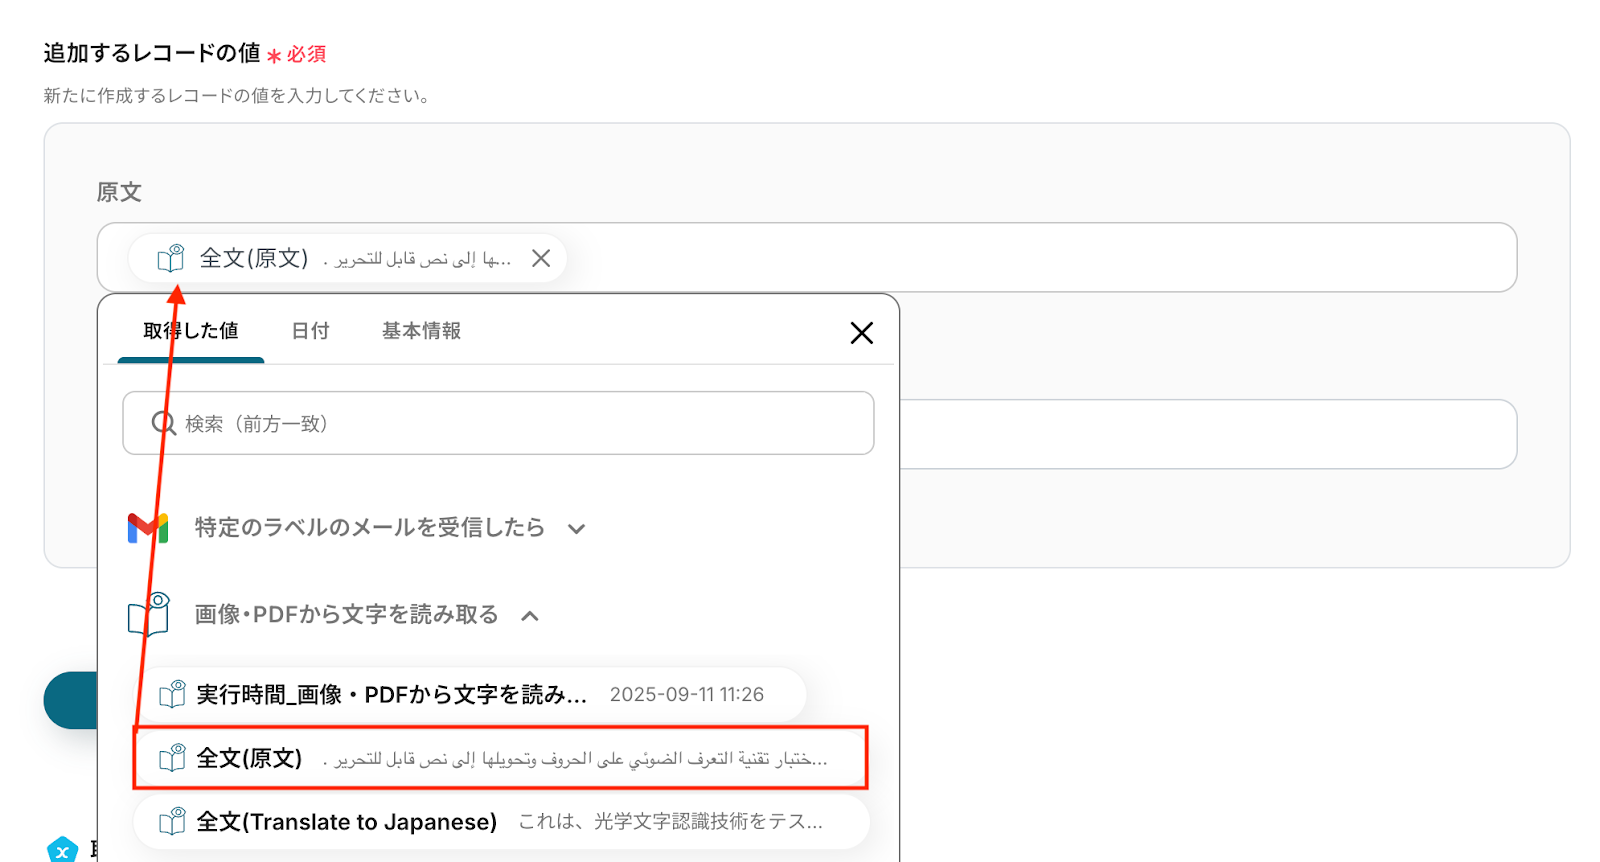Click the icon on 全文(Translate to Japanese) item

pyautogui.click(x=173, y=822)
